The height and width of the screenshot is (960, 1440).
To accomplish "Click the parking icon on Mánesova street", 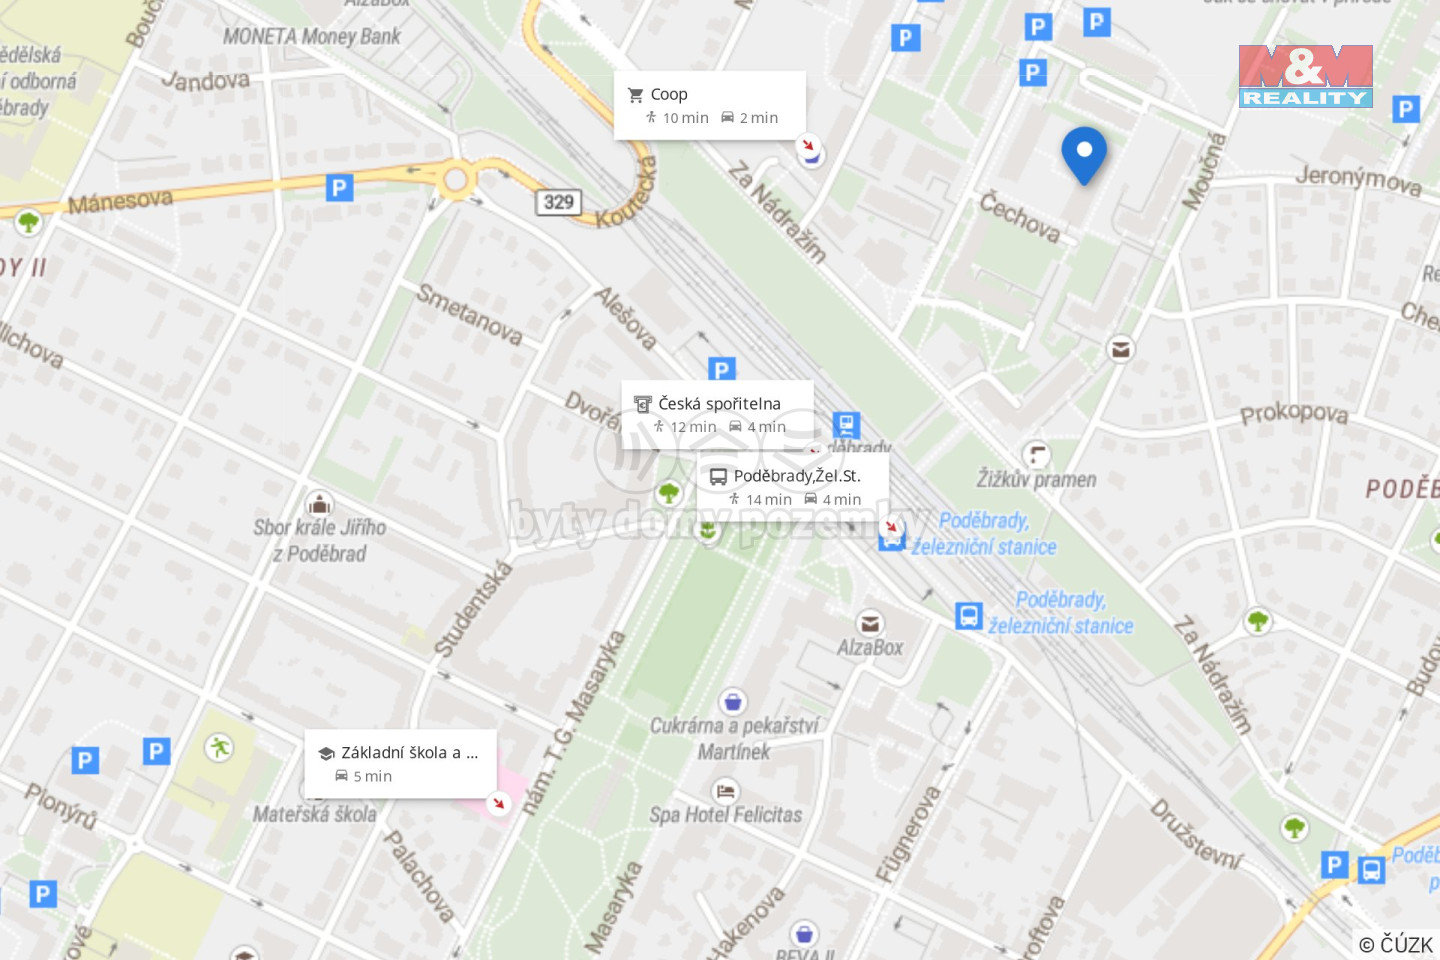I will [x=340, y=187].
